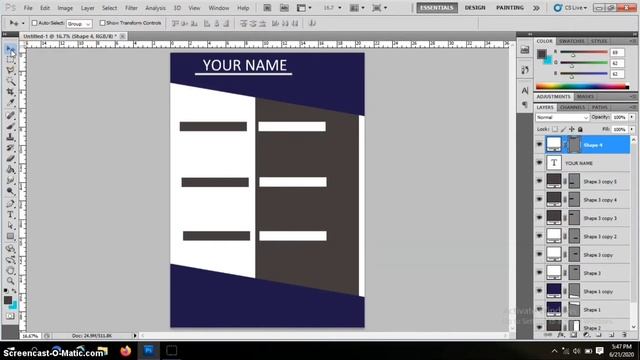Viewport: 640px width, 360px height.
Task: Open Move tool preset picker arrow
Action: (23, 23)
